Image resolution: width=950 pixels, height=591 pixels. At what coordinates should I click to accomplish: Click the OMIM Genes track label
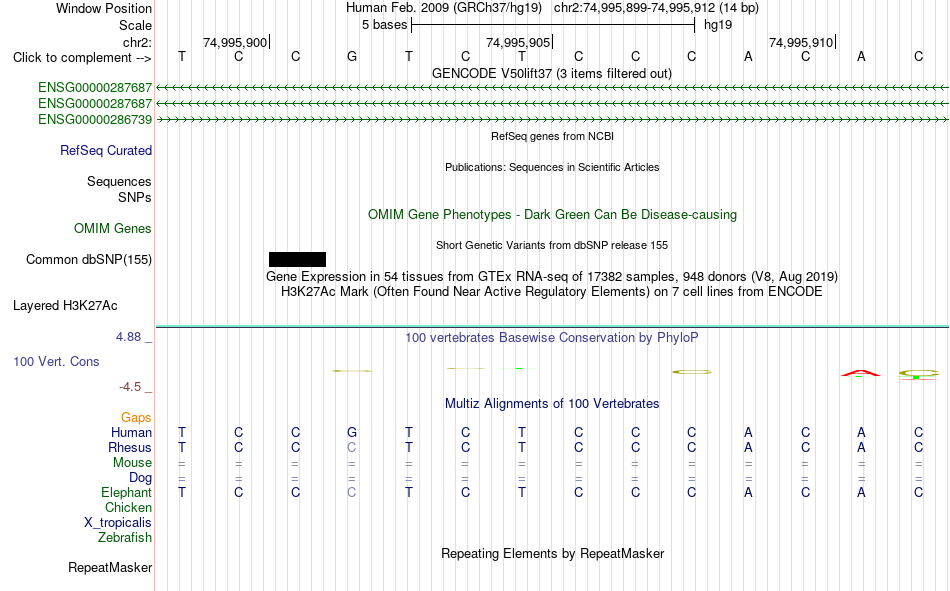pos(113,229)
